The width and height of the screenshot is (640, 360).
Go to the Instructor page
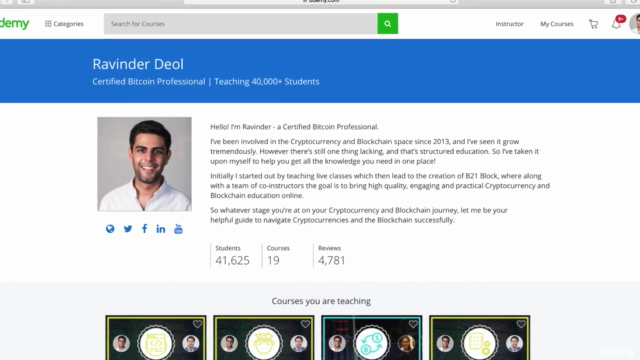tap(509, 24)
